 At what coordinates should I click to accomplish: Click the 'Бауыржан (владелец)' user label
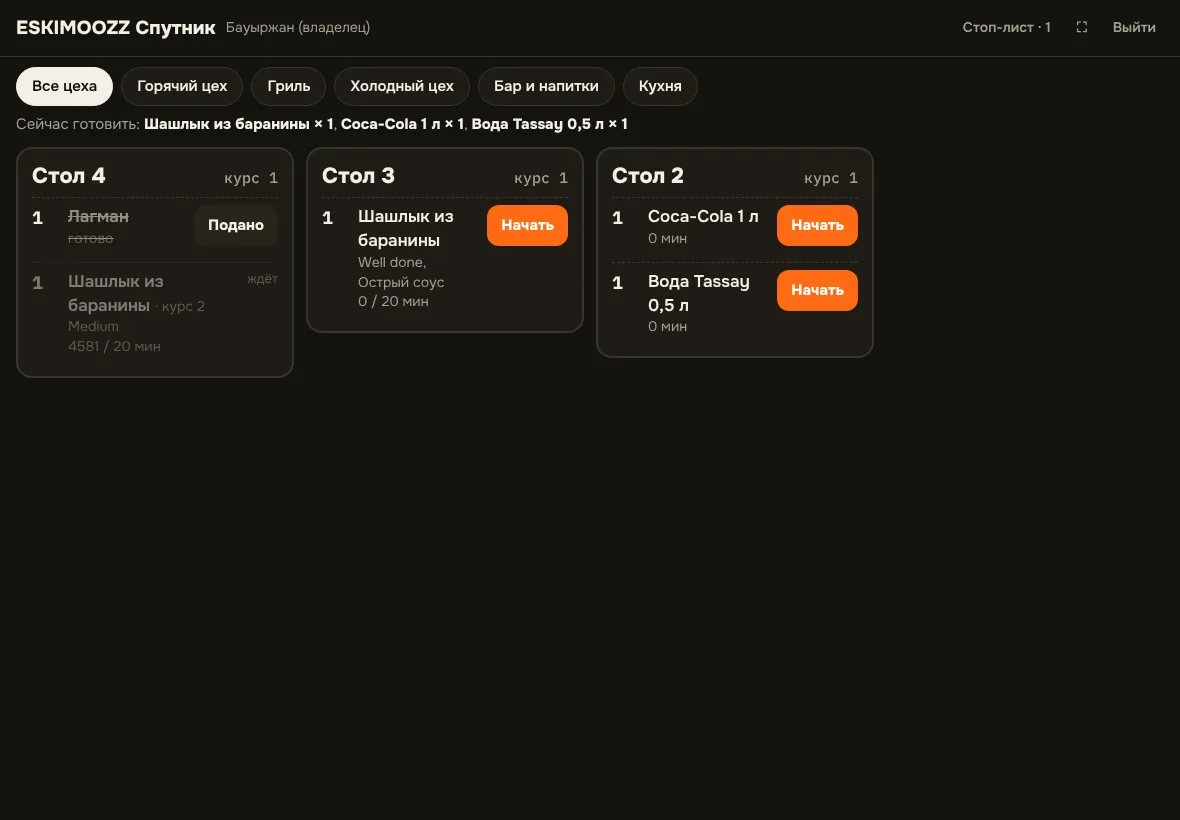298,28
